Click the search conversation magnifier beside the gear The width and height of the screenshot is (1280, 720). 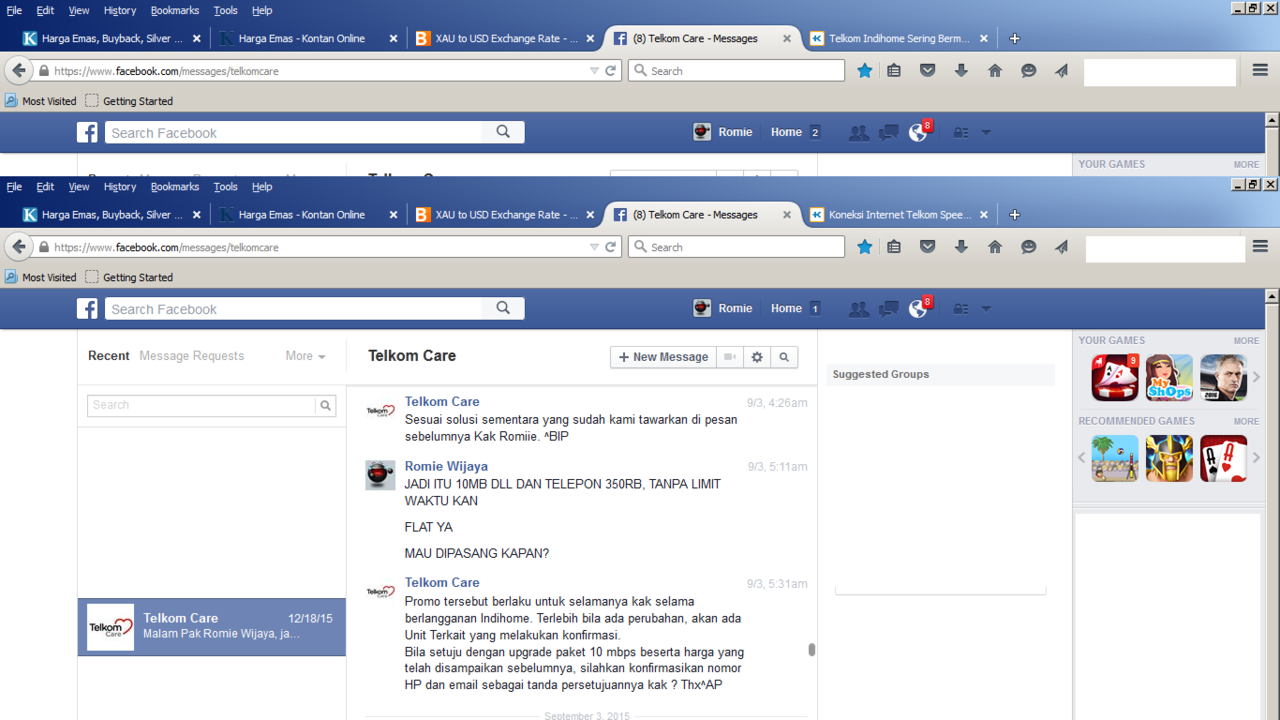pos(784,357)
